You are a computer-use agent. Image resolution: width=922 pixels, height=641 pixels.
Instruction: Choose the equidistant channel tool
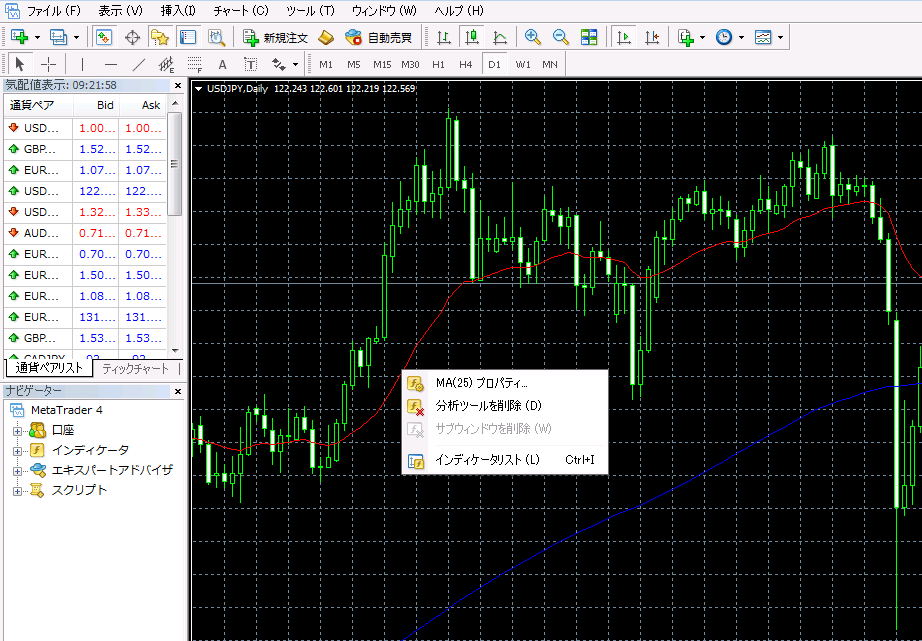tap(167, 64)
